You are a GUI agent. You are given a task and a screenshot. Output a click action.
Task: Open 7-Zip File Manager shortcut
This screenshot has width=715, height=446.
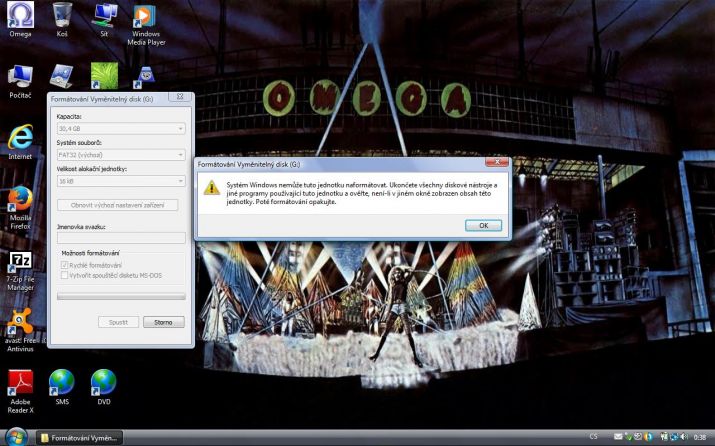coord(20,271)
